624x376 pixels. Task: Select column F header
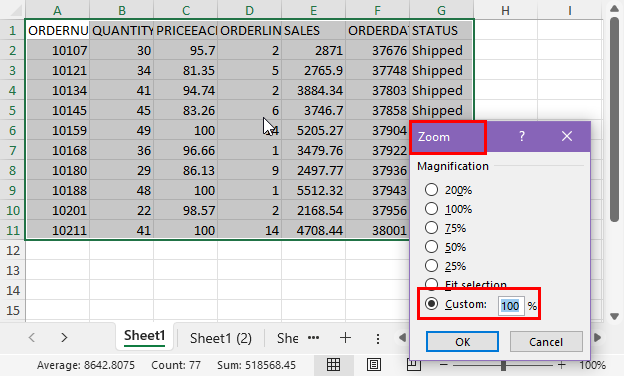pos(377,10)
